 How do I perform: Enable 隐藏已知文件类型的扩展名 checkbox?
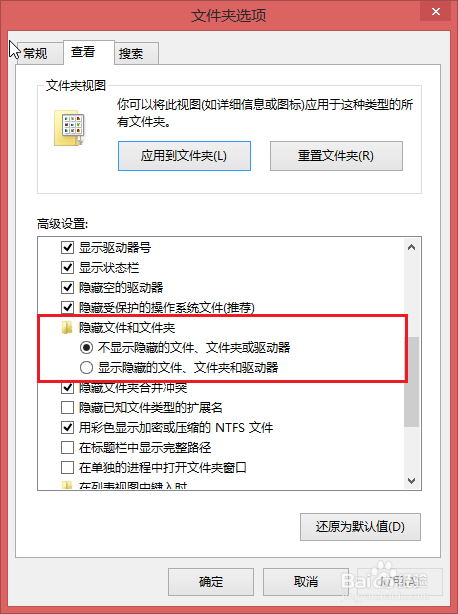(x=67, y=408)
